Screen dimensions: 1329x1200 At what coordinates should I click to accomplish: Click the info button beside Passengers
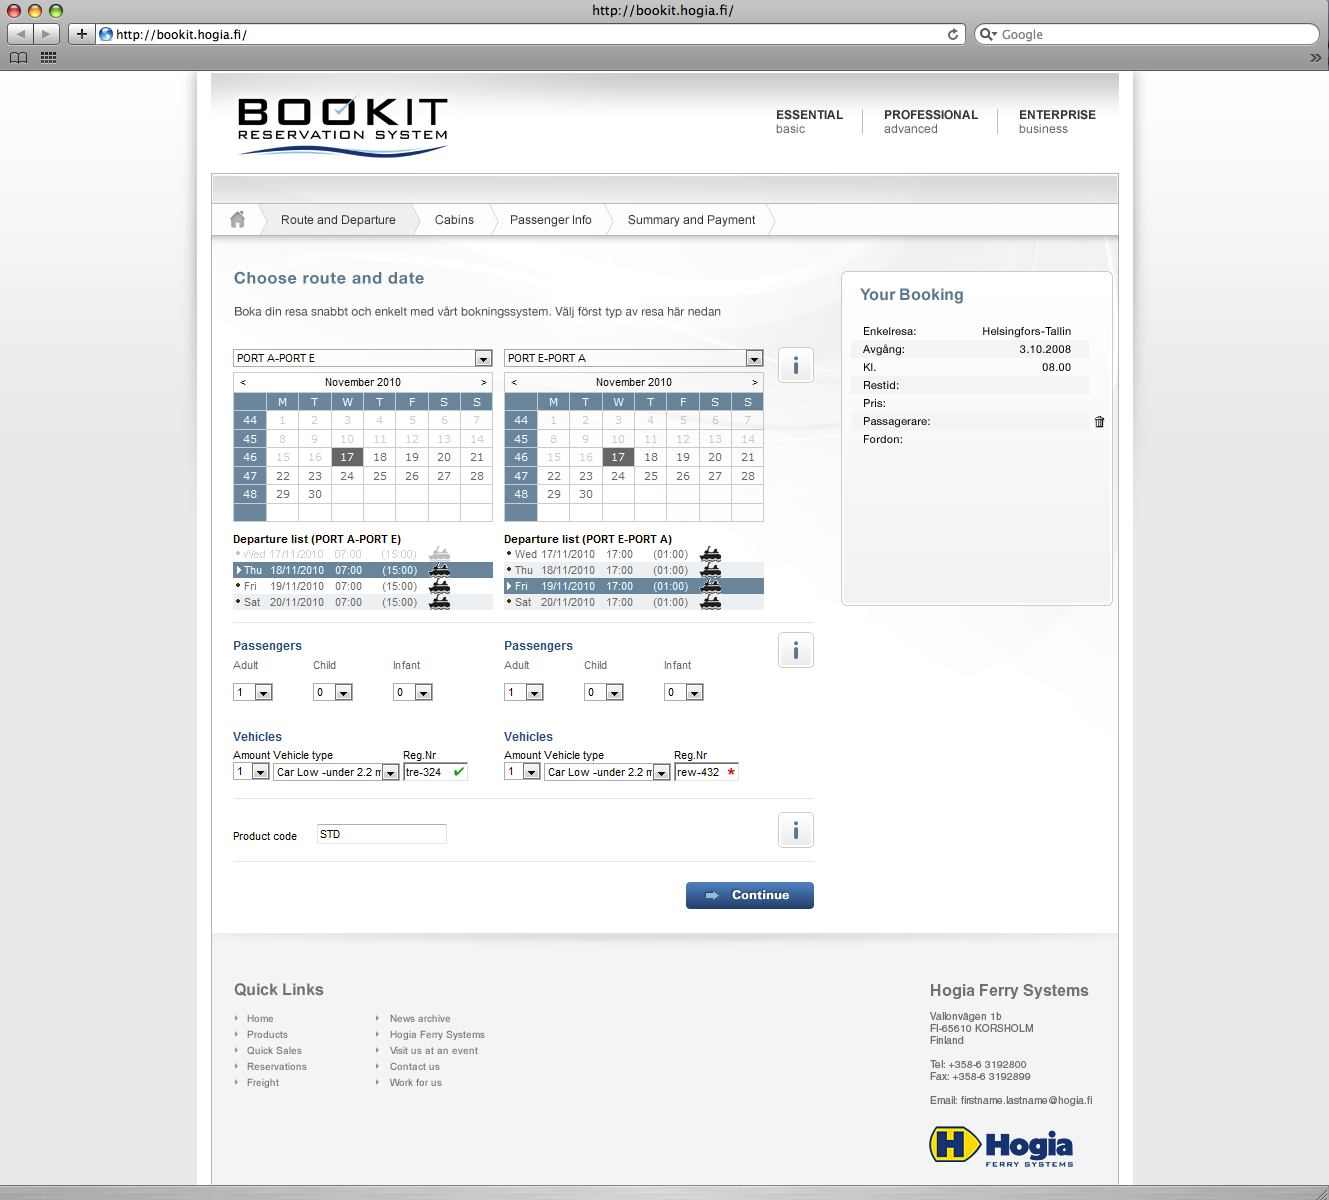pyautogui.click(x=796, y=650)
